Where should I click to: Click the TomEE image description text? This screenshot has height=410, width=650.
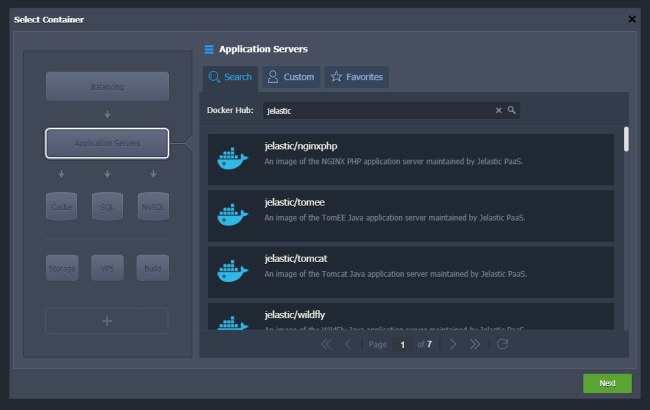[395, 218]
